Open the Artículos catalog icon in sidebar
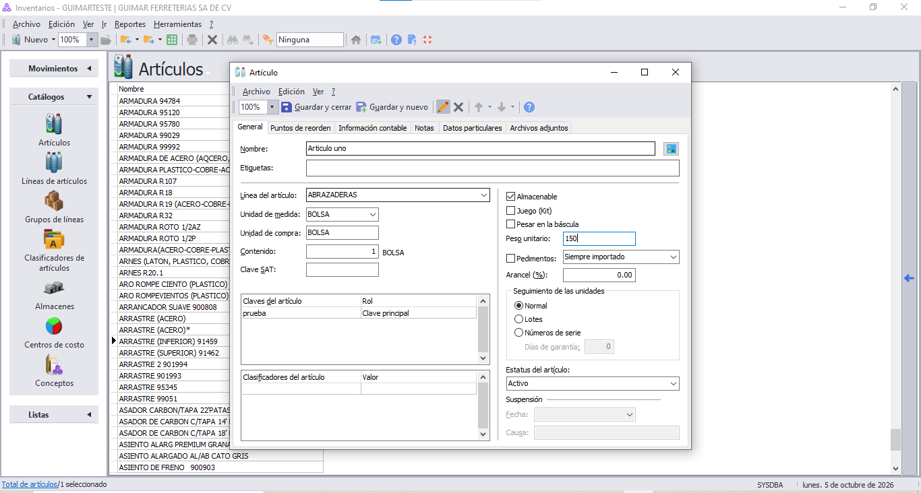The image size is (921, 493). click(x=53, y=124)
